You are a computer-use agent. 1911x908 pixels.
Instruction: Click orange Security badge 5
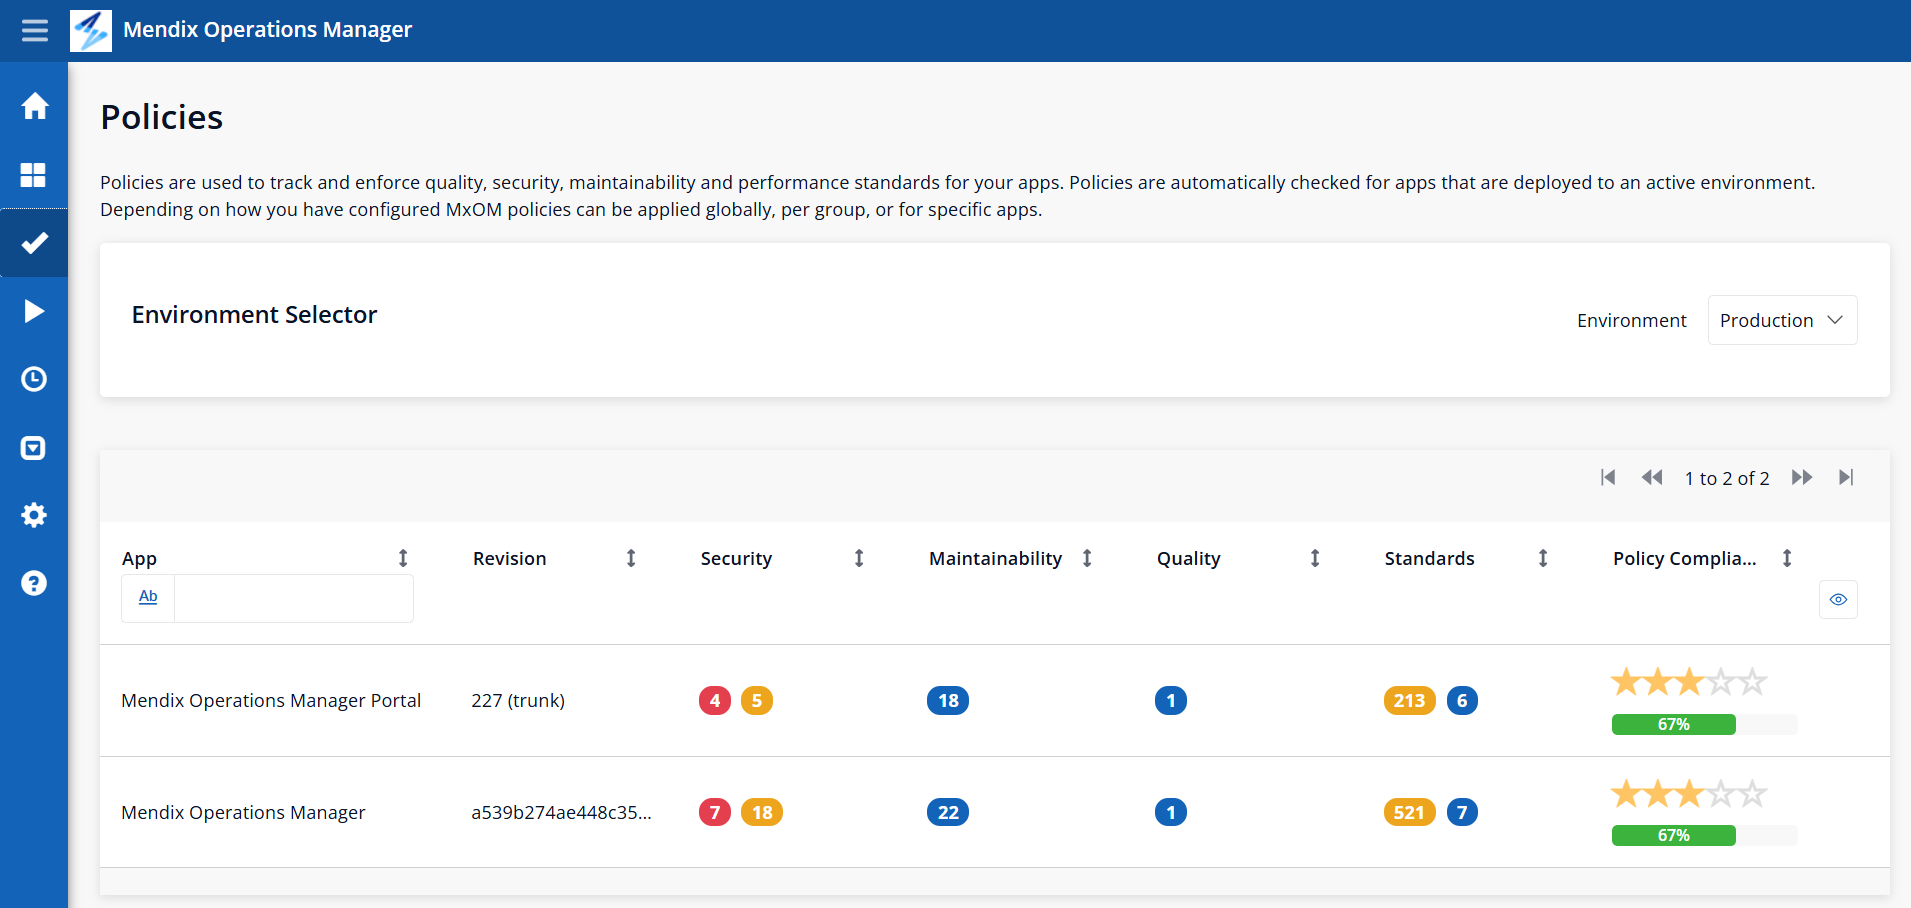coord(757,700)
